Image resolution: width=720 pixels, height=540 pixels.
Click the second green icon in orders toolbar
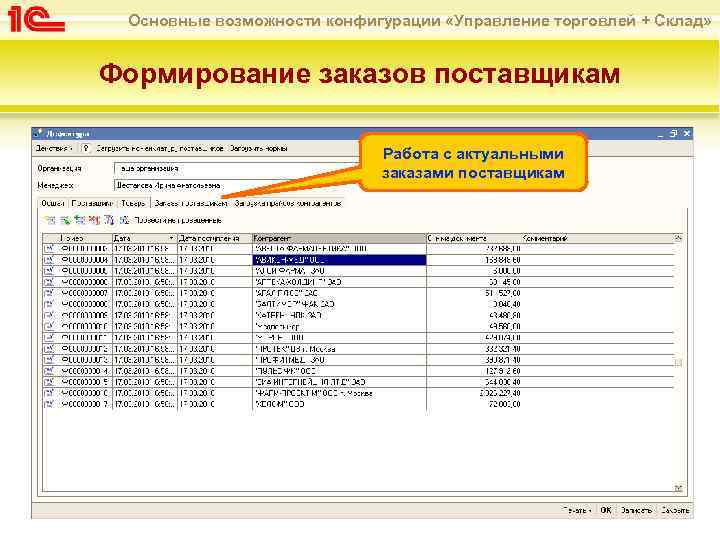point(65,220)
